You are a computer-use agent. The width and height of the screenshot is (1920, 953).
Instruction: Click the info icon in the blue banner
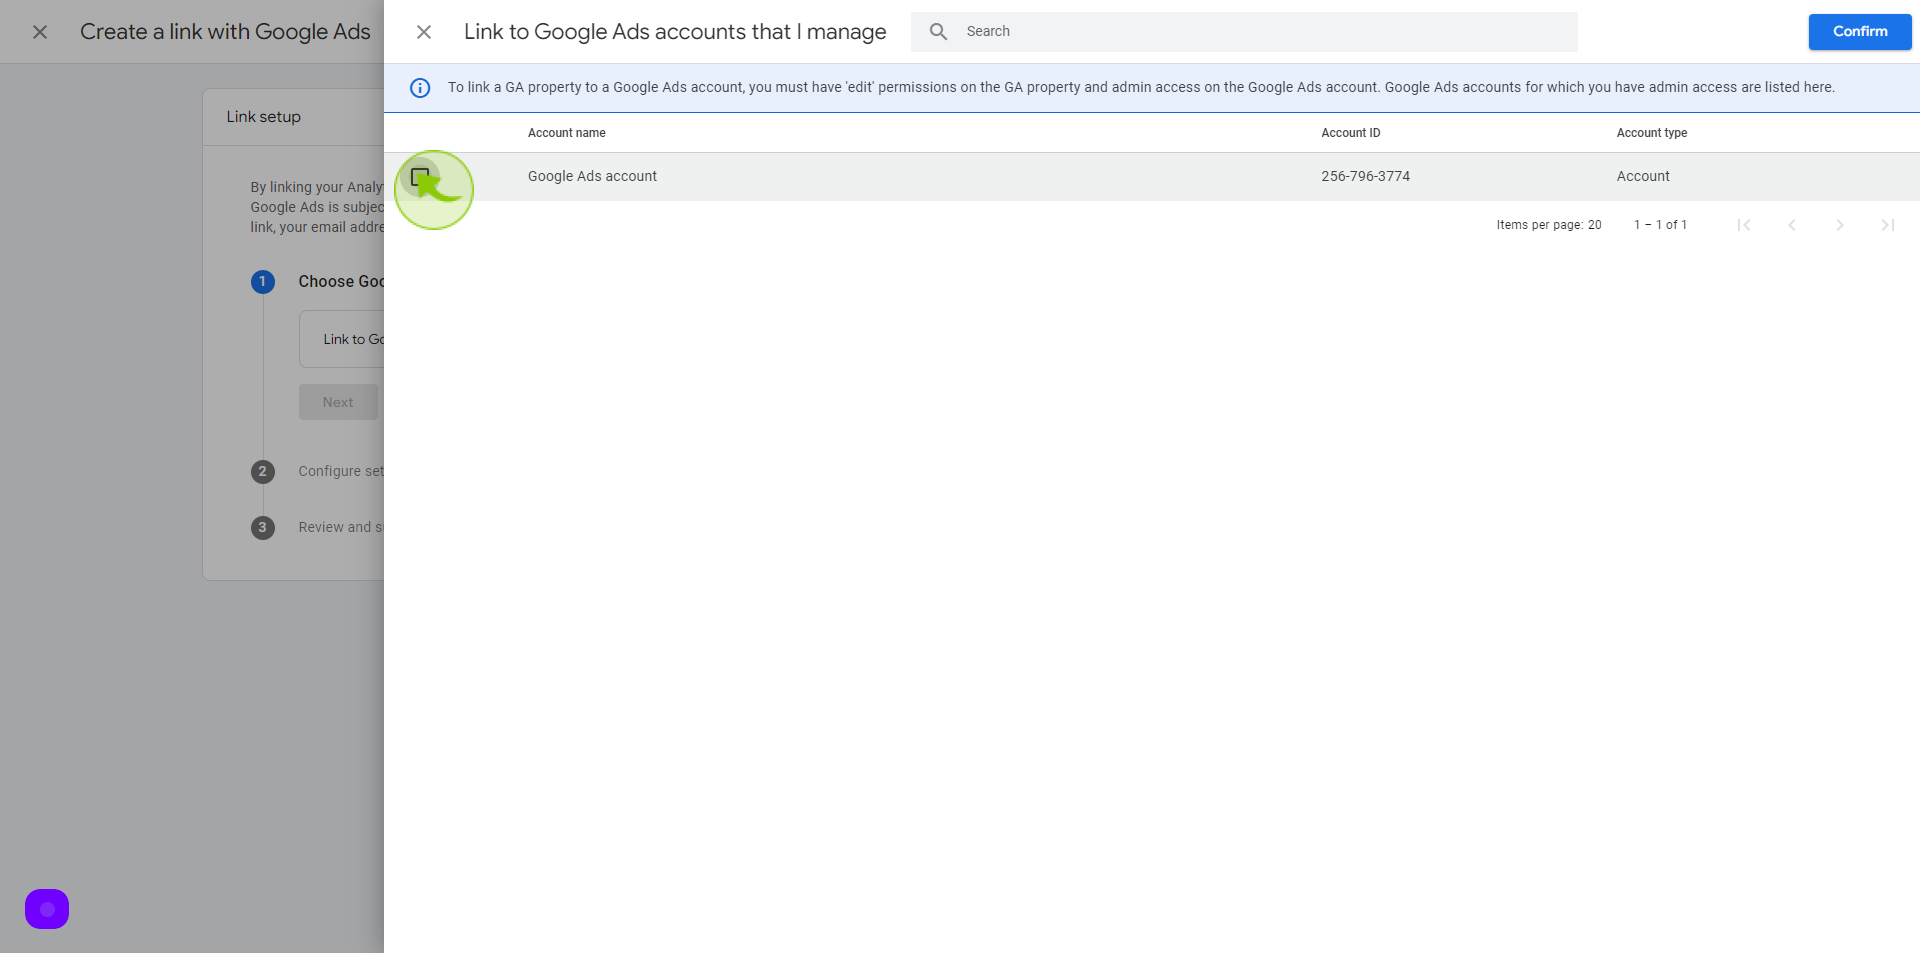pos(420,88)
